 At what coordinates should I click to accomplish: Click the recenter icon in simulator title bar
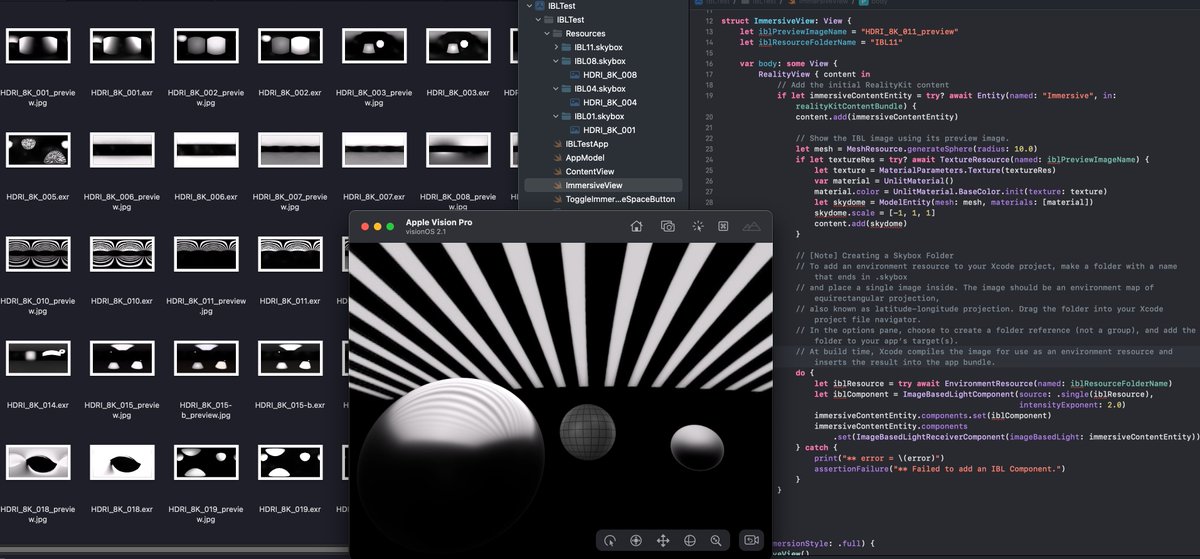[x=723, y=226]
